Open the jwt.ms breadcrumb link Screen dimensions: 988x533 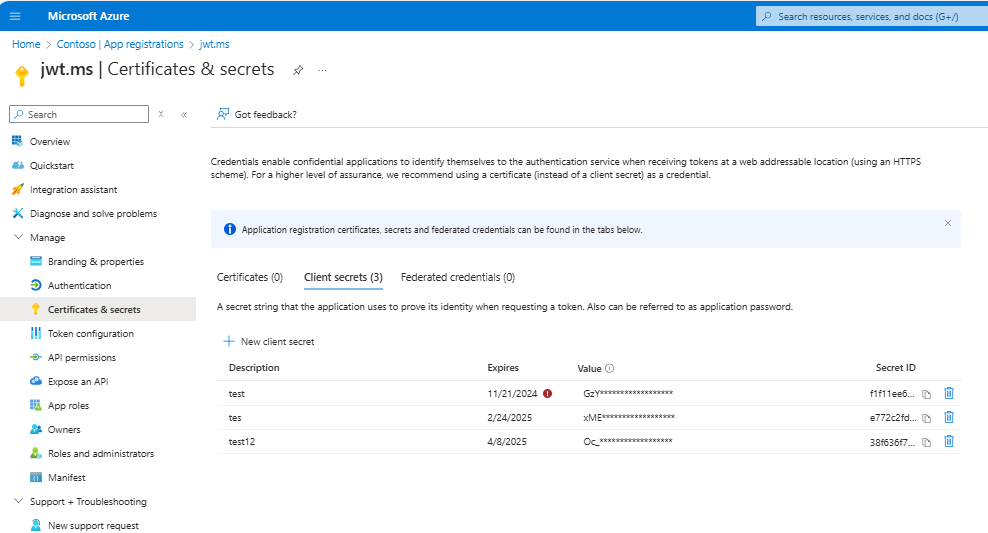[214, 44]
